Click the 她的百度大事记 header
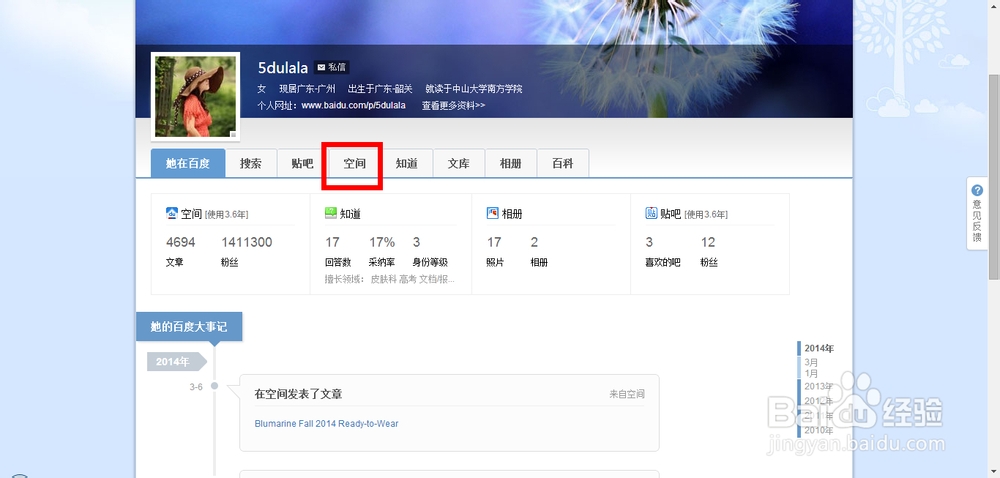 click(x=189, y=327)
